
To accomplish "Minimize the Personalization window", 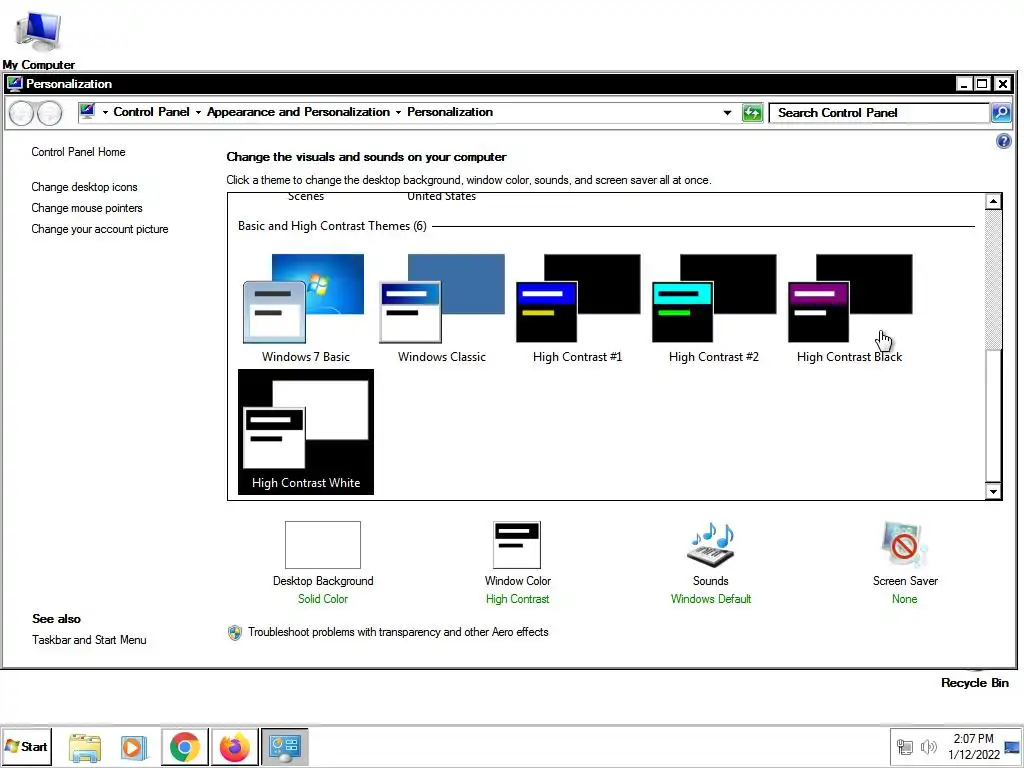I will tap(964, 84).
